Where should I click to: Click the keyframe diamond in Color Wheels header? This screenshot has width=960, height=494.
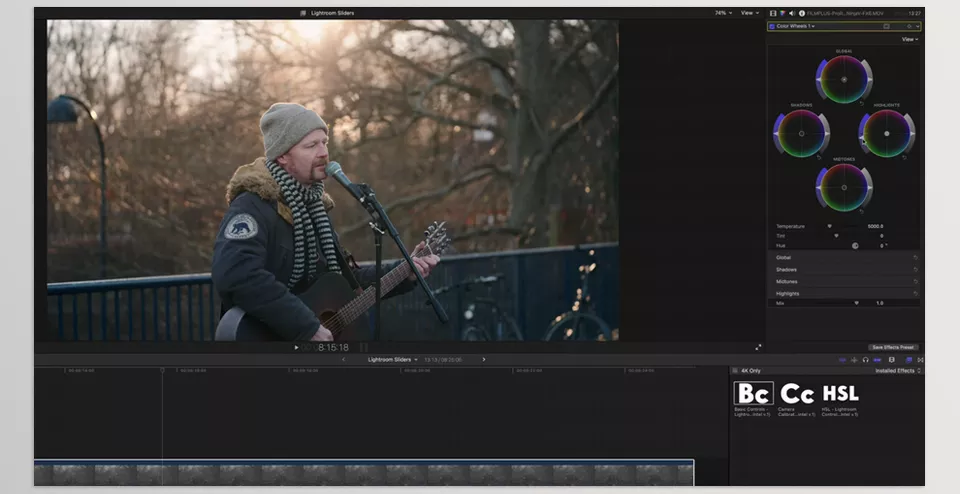pos(909,26)
